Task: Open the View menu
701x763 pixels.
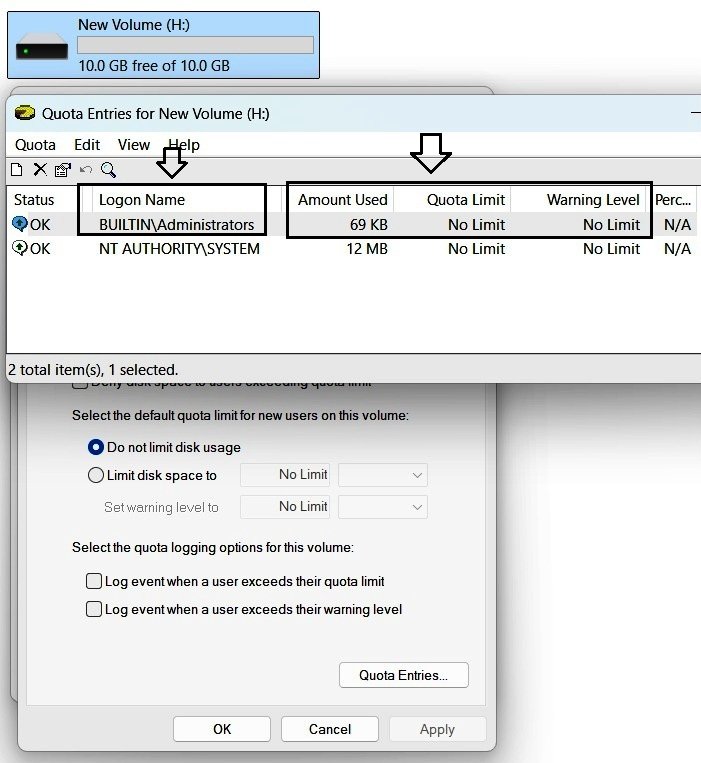Action: click(134, 145)
